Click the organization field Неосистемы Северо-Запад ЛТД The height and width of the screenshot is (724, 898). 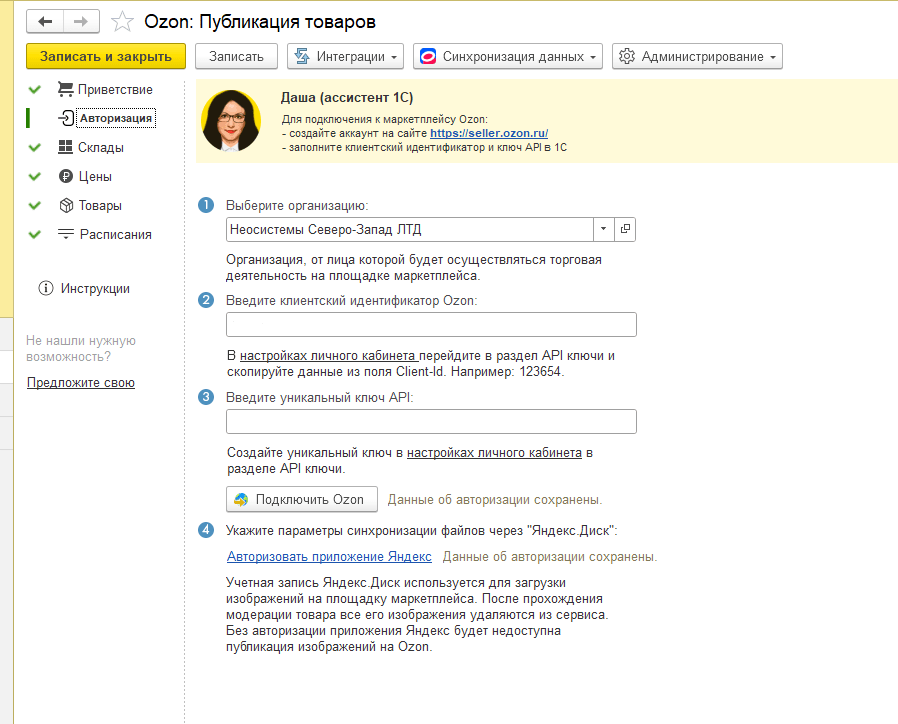click(410, 230)
